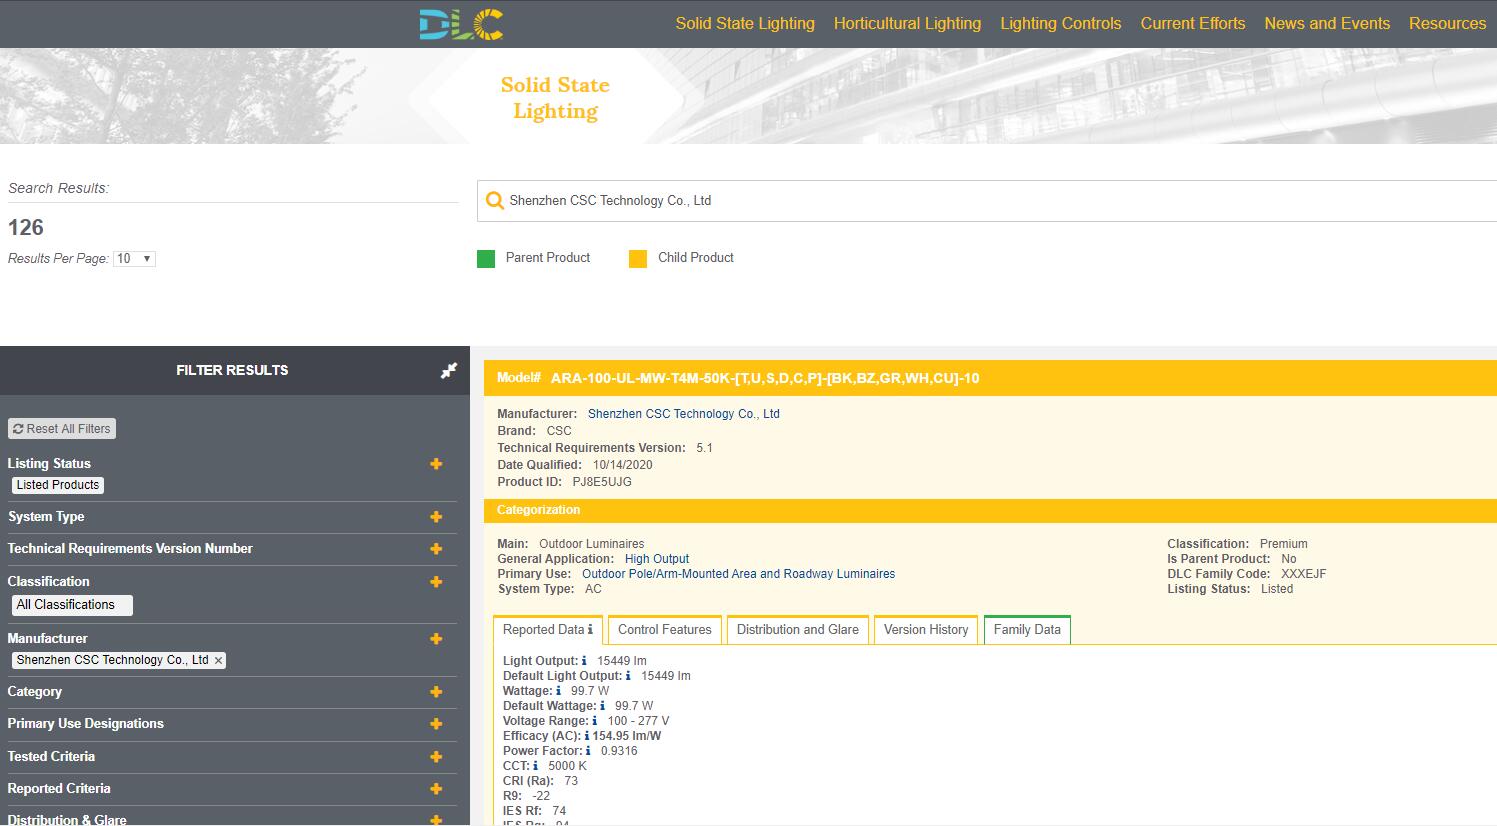Expand Technical Requirements Version Number filter
1497x826 pixels.
pos(436,549)
